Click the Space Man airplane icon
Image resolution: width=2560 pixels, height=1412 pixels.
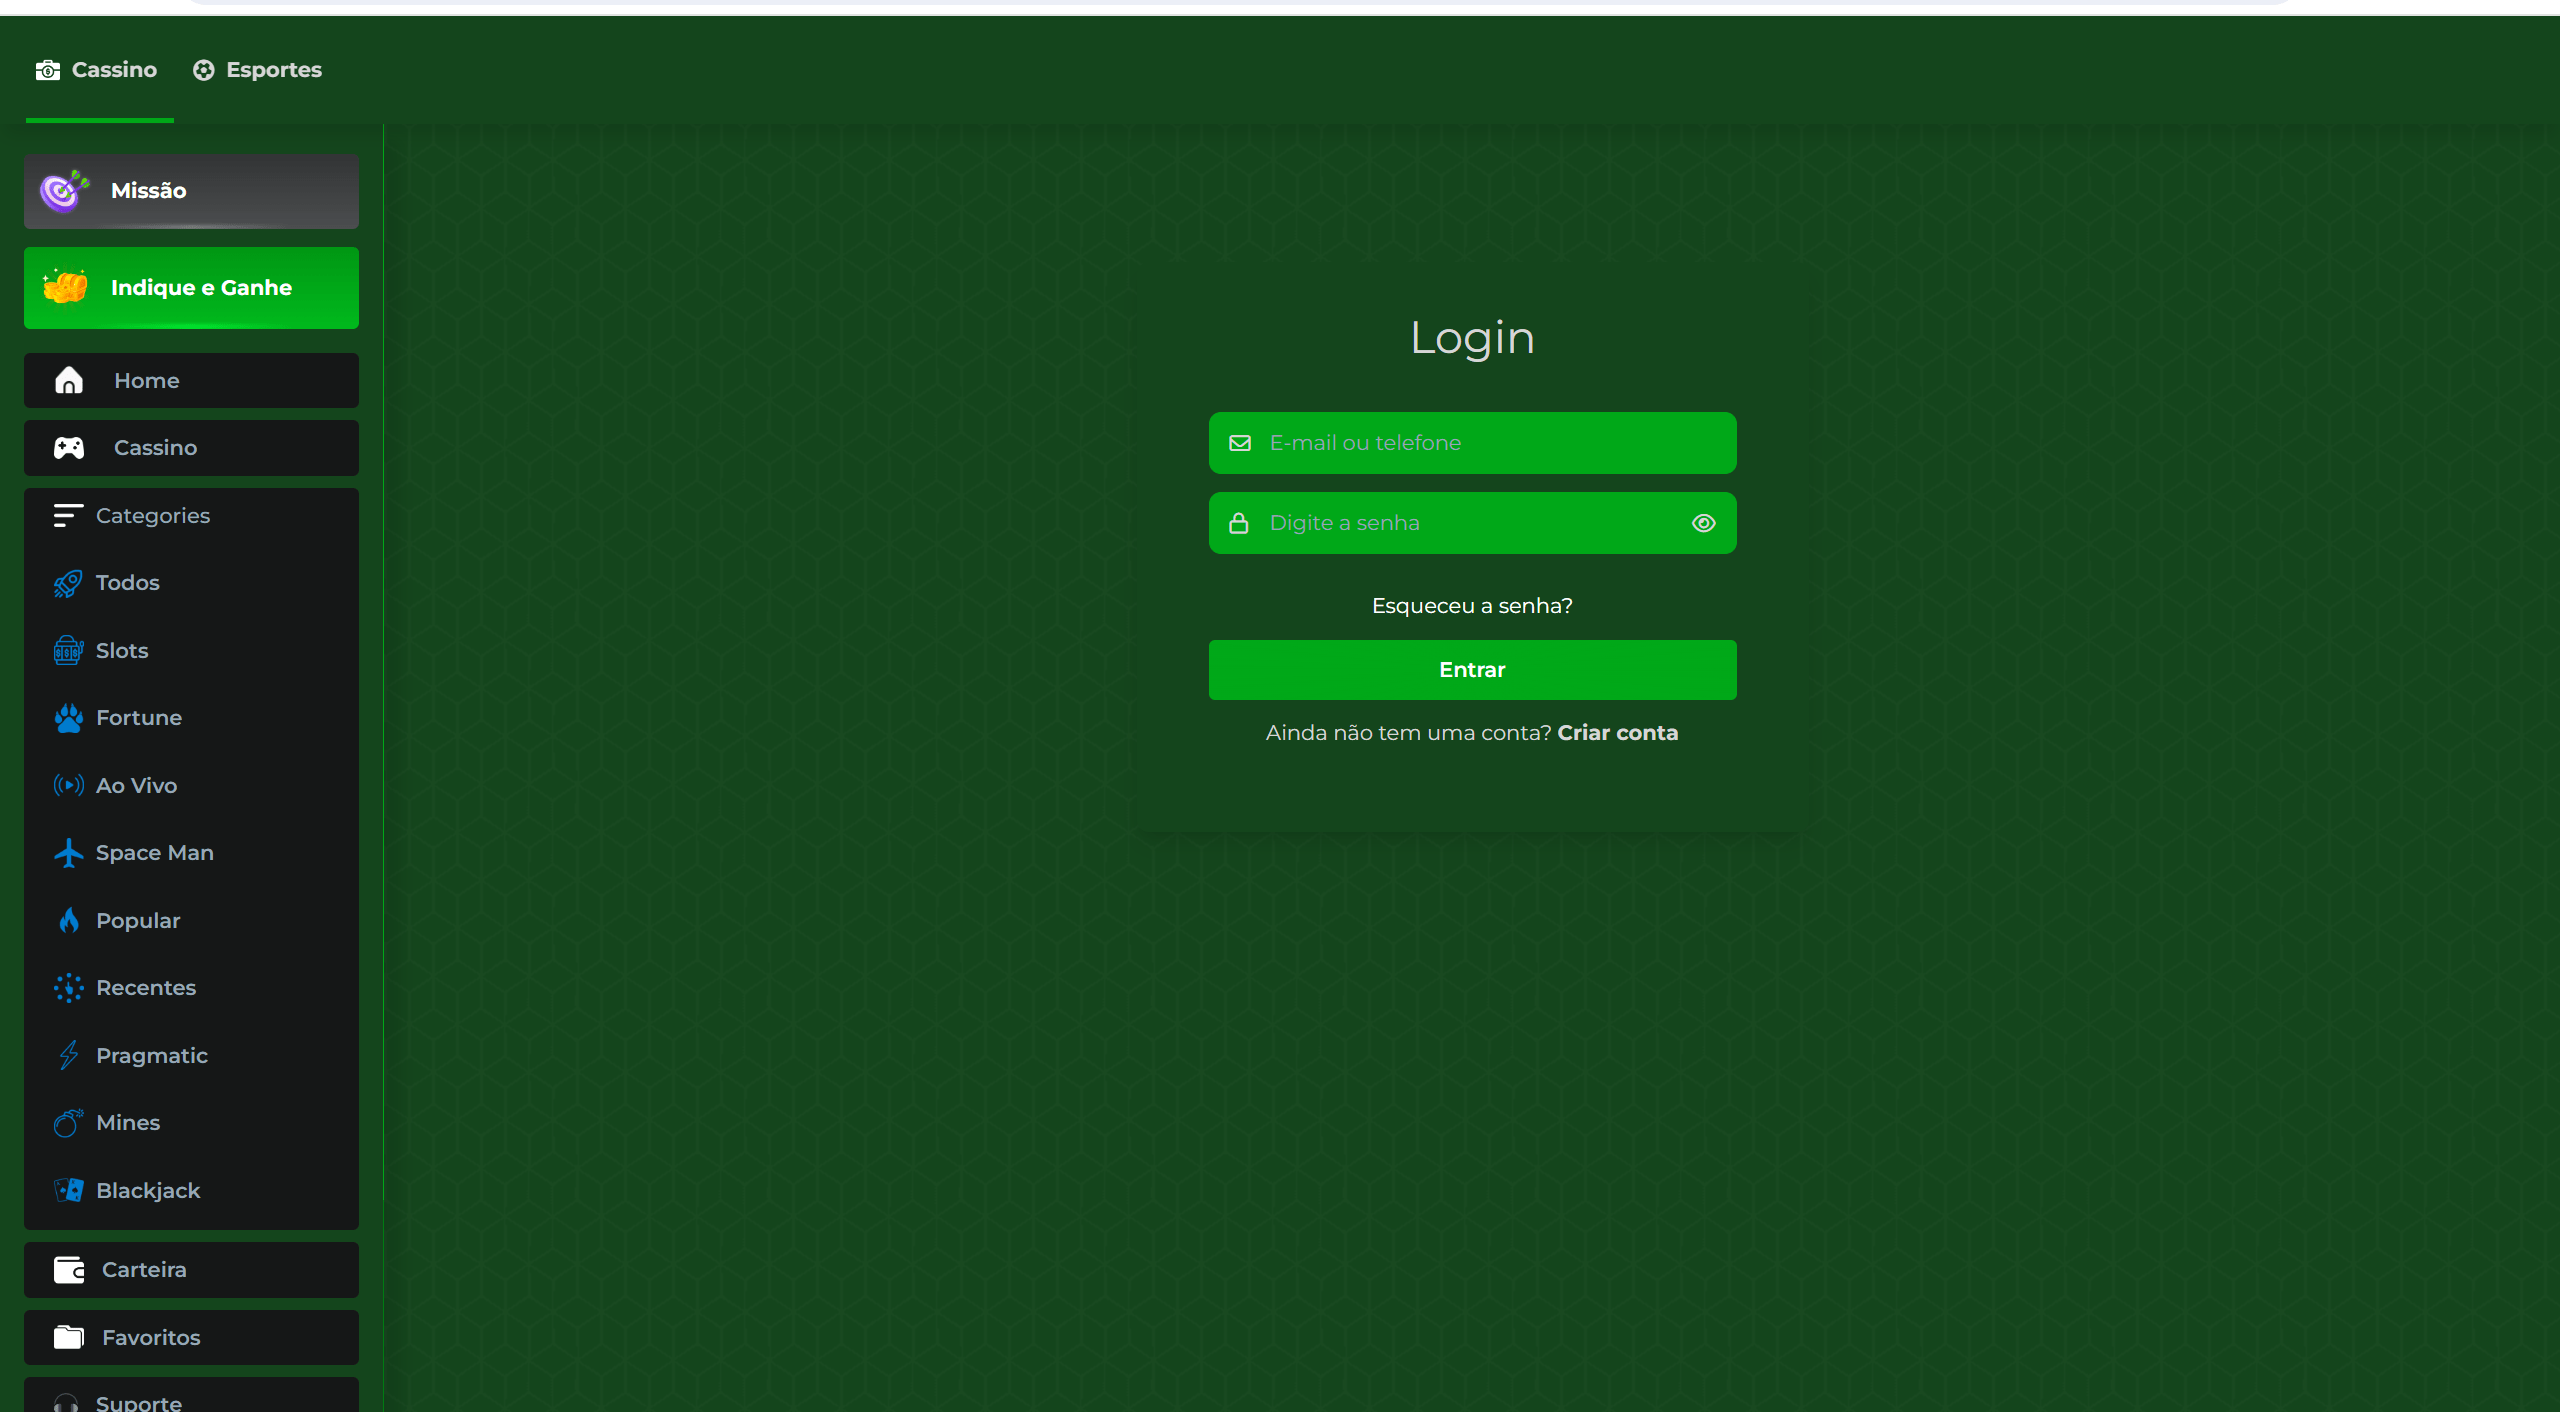[68, 853]
